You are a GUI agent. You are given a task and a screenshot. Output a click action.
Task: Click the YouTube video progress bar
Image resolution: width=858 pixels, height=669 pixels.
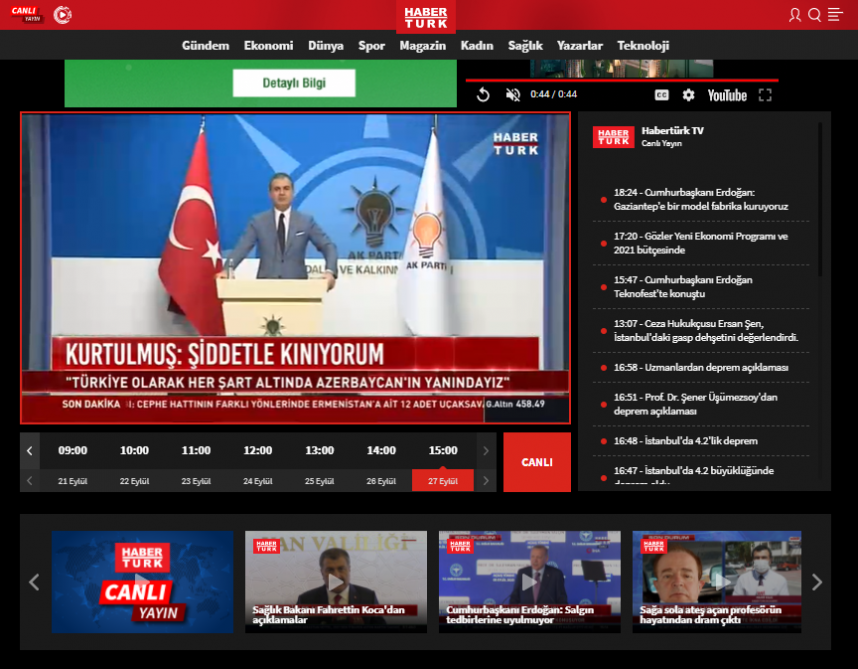(x=621, y=80)
